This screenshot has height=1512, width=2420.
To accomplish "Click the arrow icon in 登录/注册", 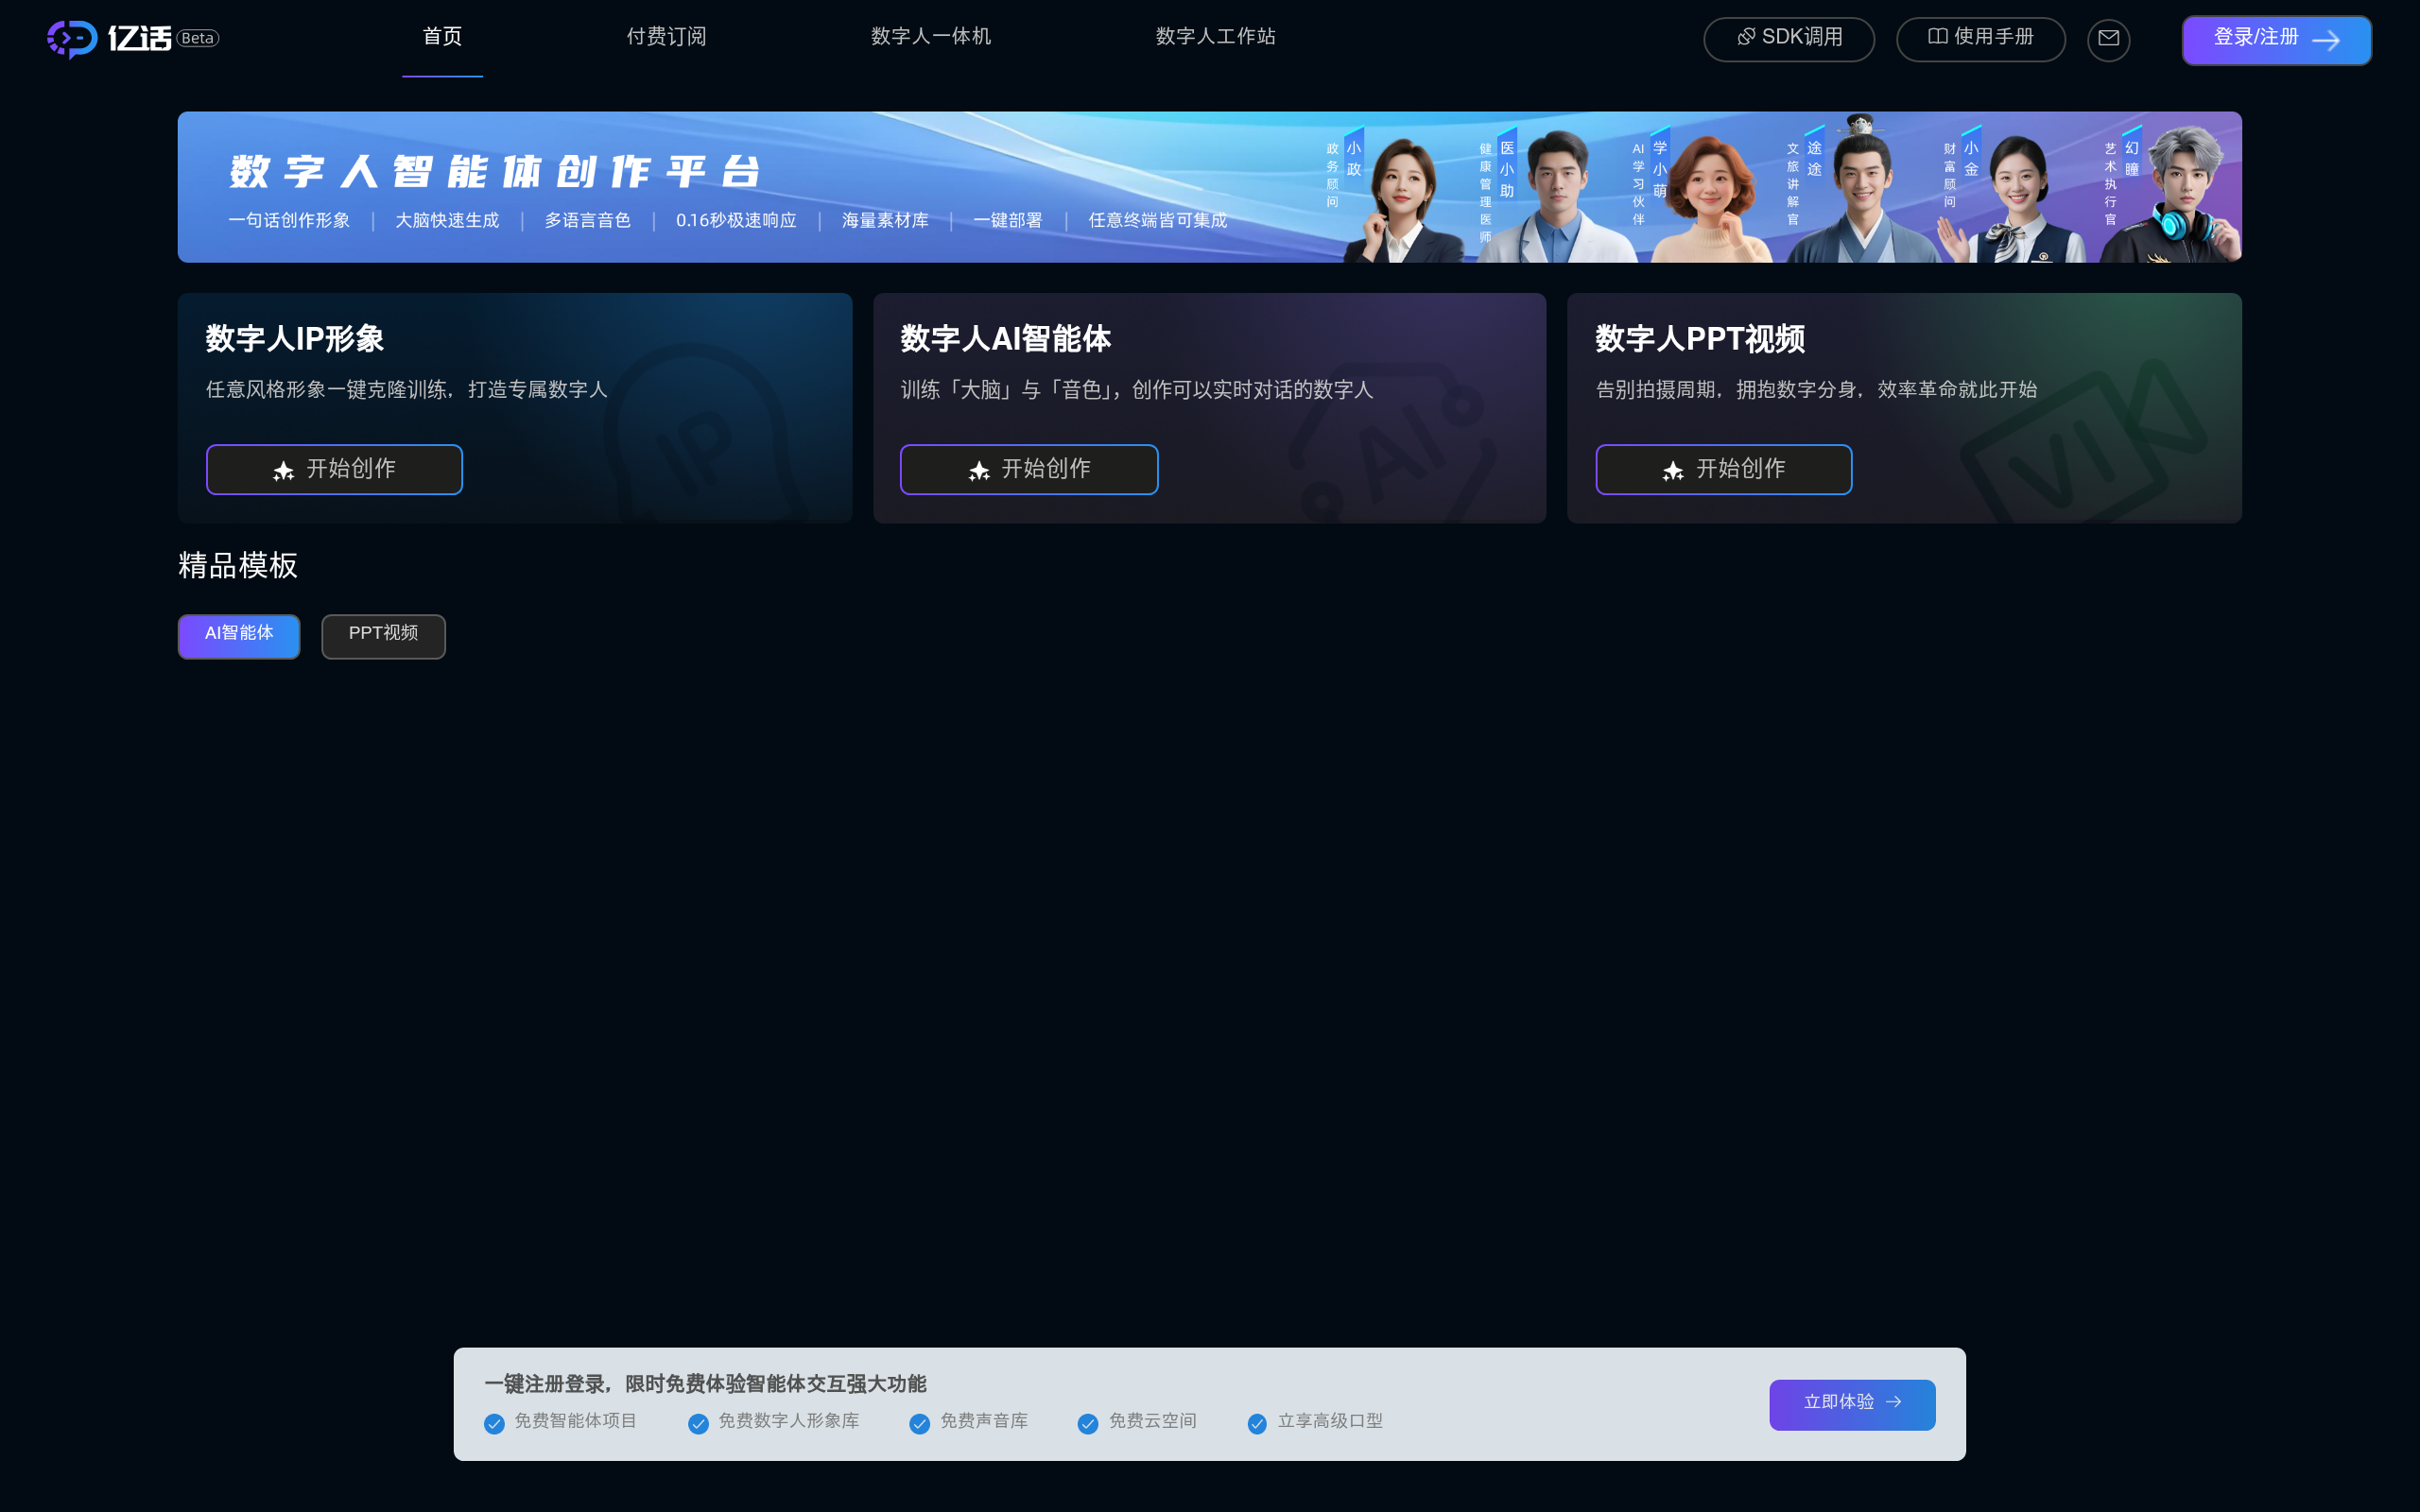I will [x=2325, y=40].
